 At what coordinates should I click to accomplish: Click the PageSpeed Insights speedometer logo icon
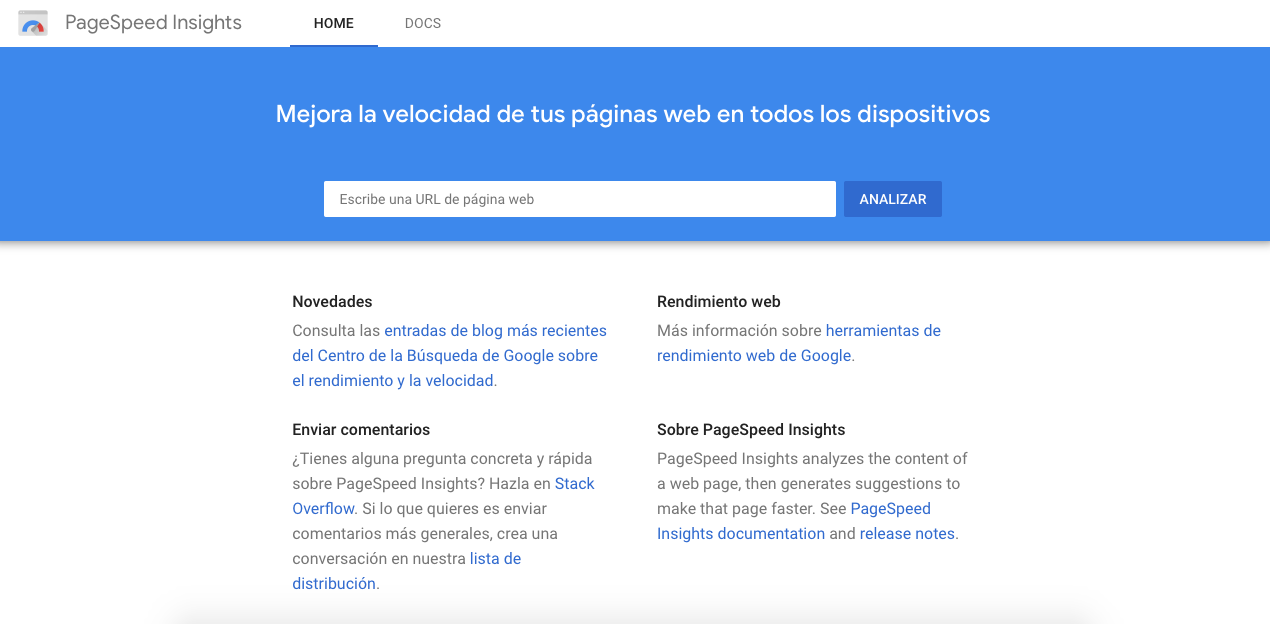pos(33,23)
